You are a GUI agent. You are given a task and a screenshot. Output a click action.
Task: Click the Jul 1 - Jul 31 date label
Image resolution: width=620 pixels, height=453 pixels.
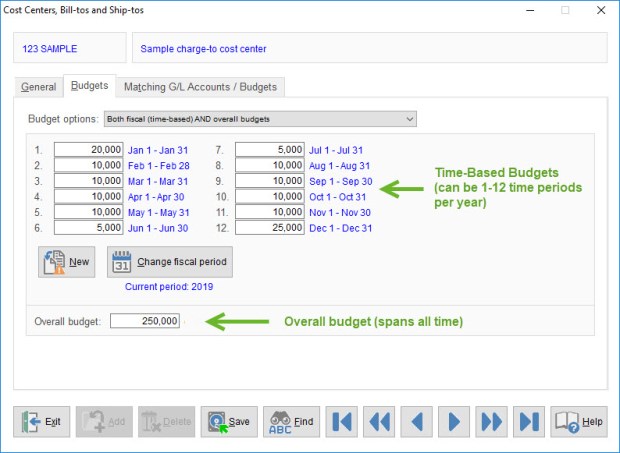pyautogui.click(x=336, y=151)
